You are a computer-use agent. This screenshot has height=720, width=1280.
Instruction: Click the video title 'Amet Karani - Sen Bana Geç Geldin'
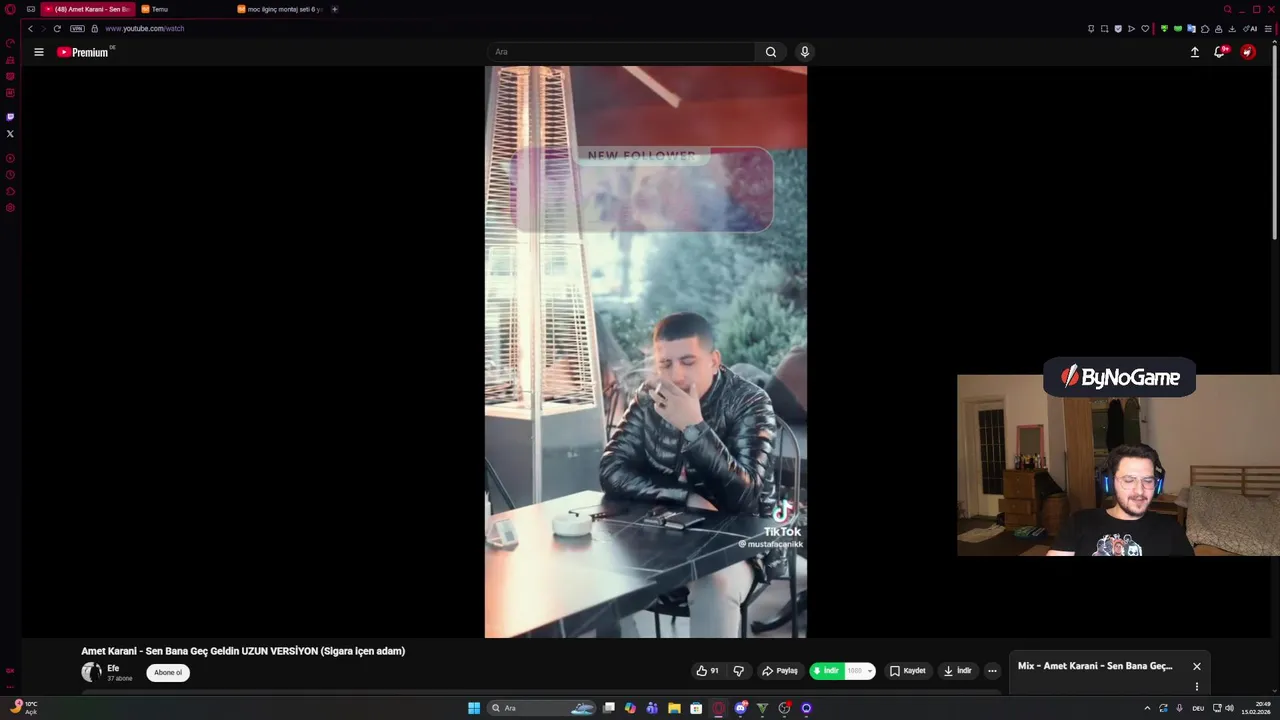point(243,651)
